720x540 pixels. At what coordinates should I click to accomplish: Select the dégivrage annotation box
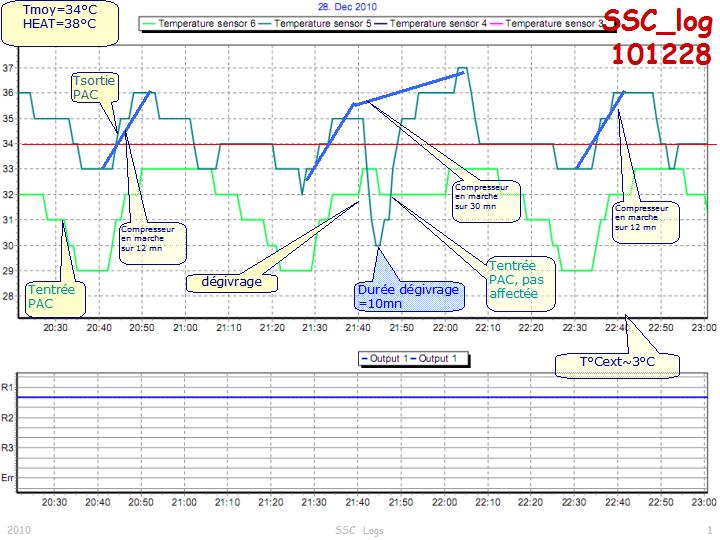click(x=230, y=282)
